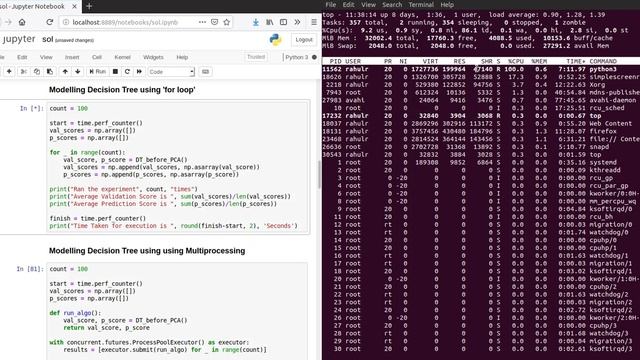Open the Jupyter Kernel menu
The height and width of the screenshot is (360, 640).
(122, 57)
